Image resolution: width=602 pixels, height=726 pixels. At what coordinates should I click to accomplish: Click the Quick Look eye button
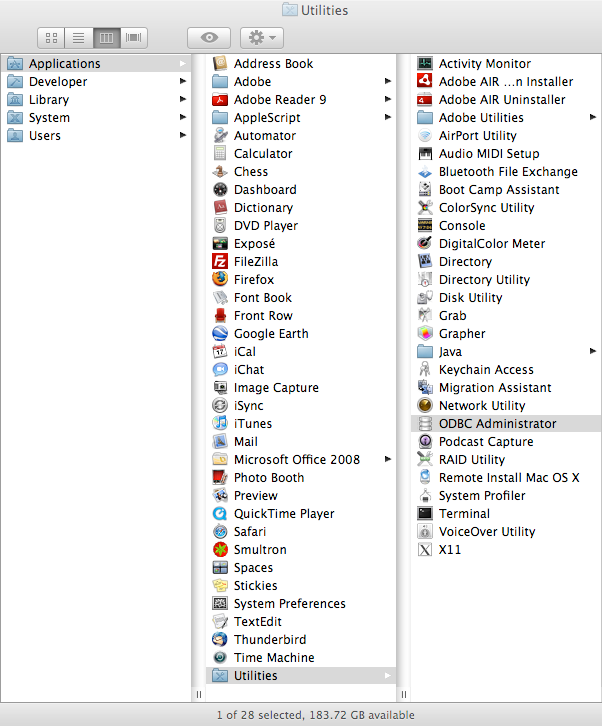click(209, 38)
